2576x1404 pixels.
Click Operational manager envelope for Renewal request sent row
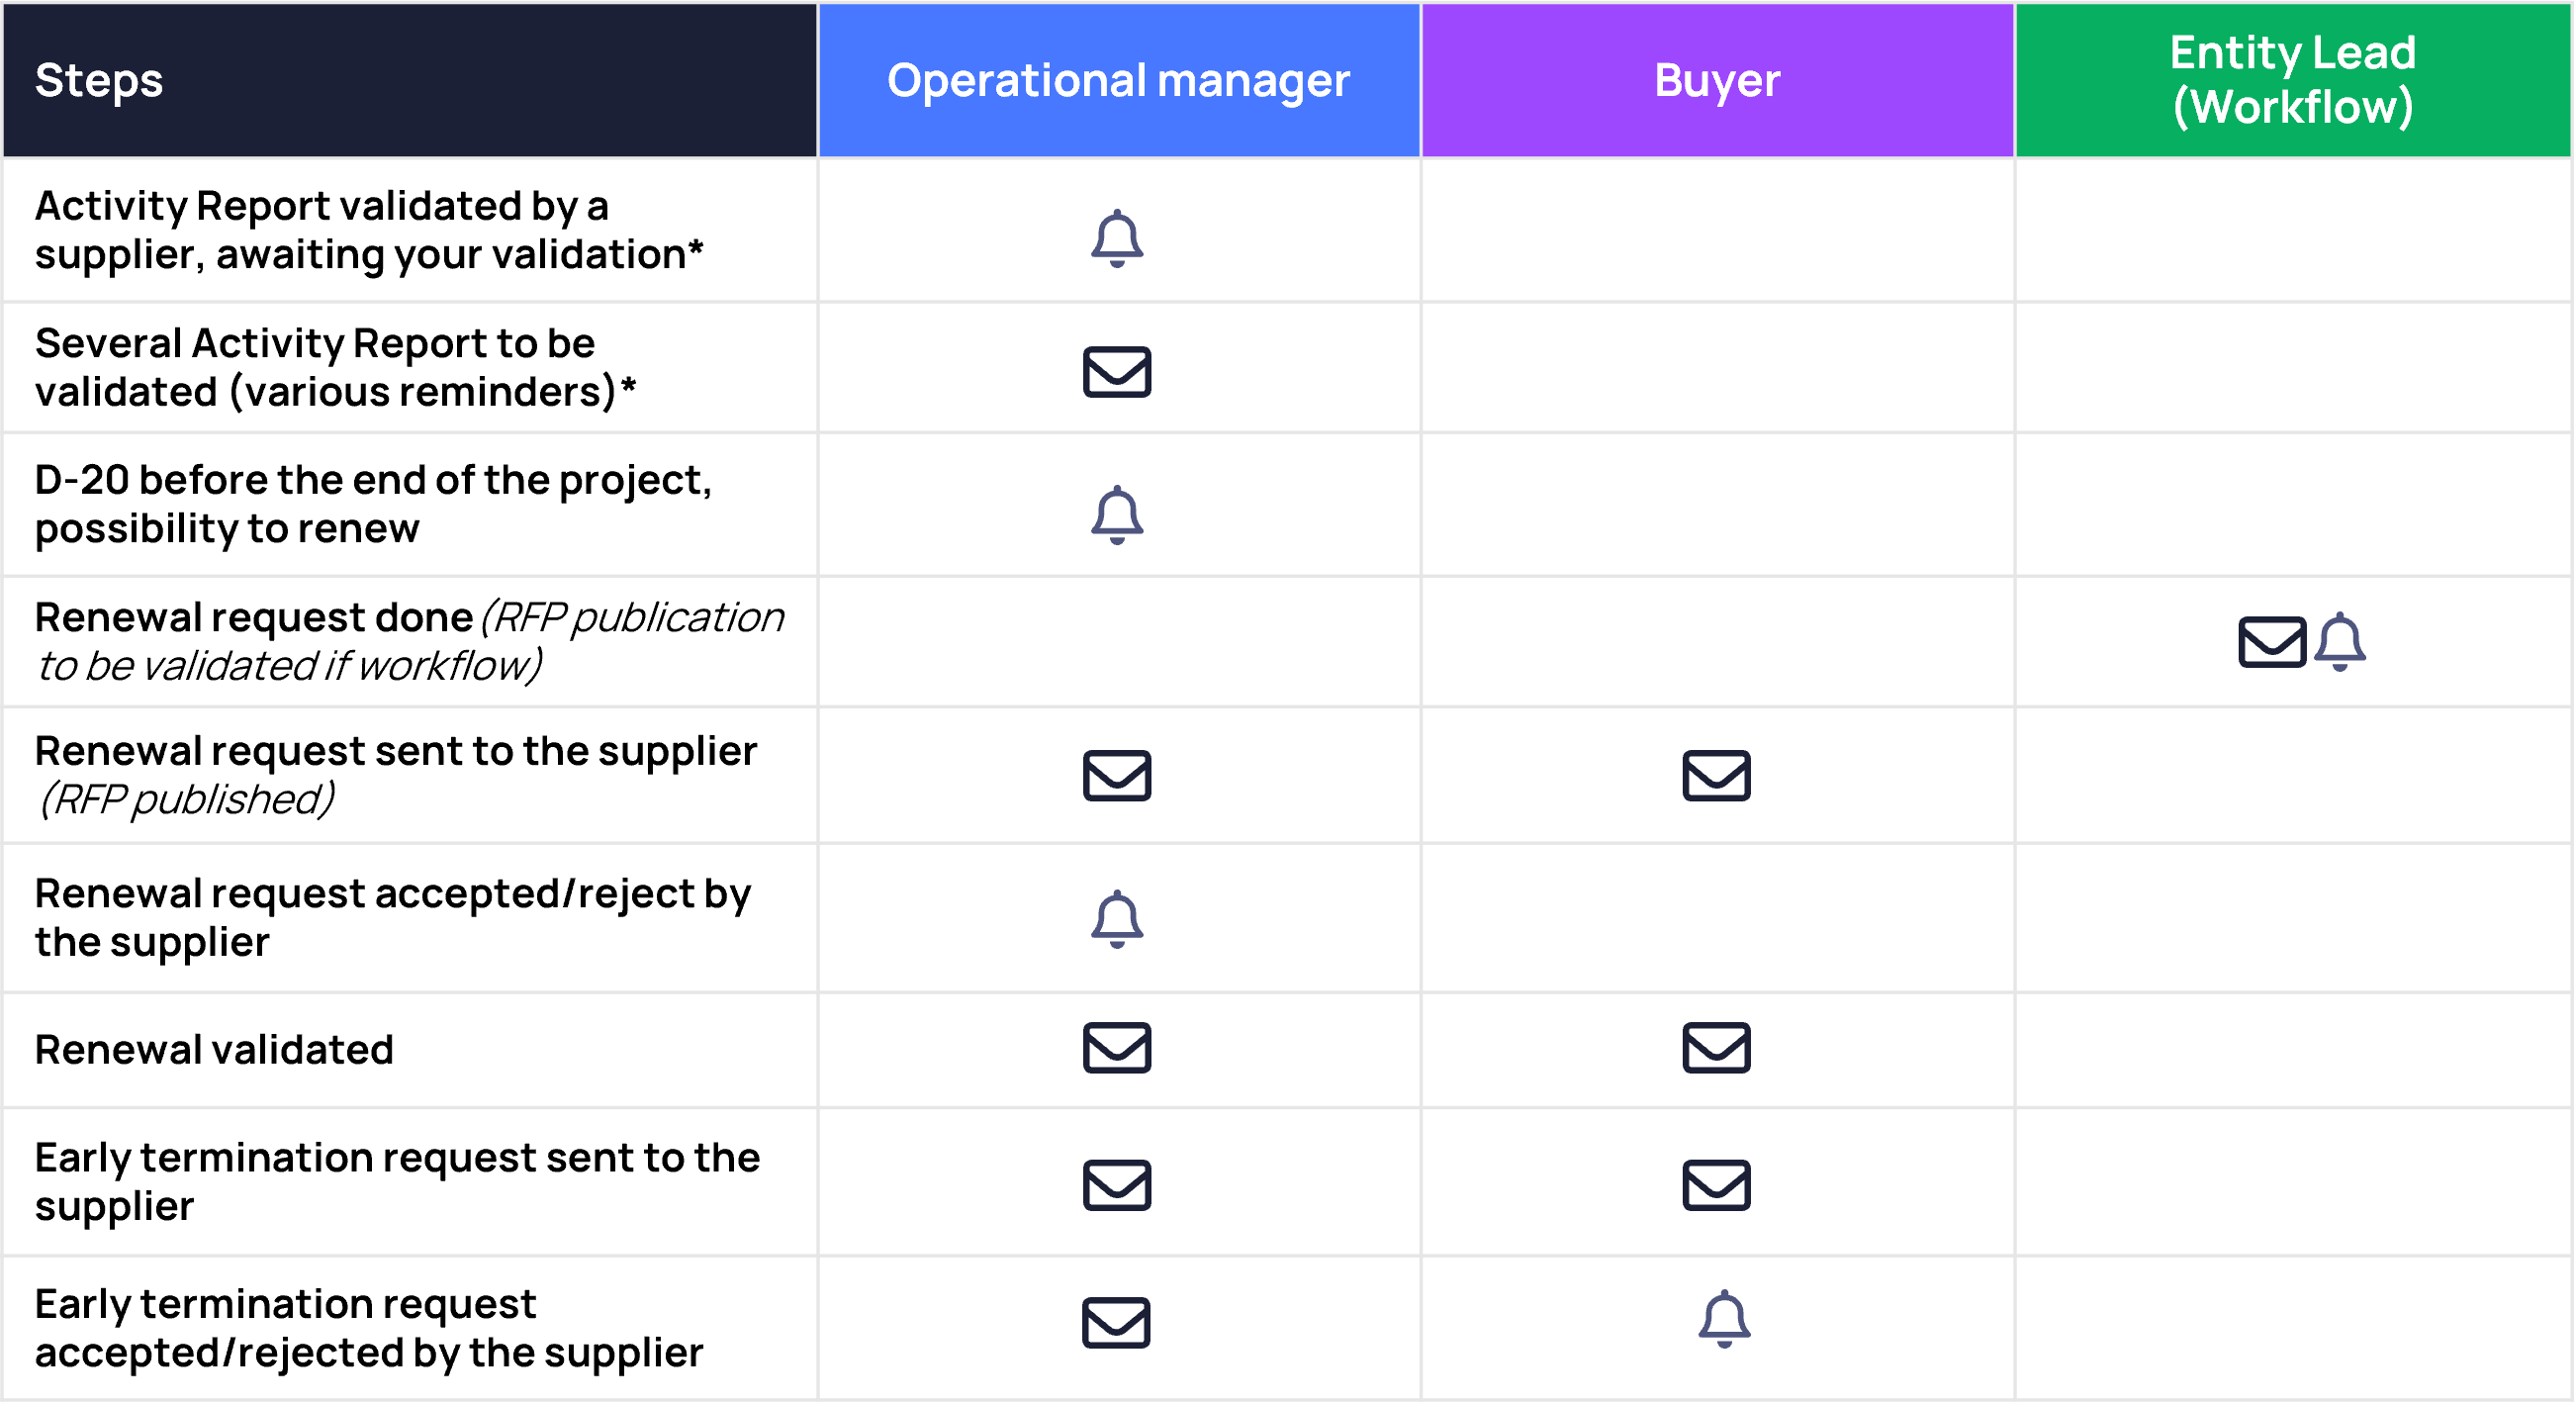tap(1117, 776)
